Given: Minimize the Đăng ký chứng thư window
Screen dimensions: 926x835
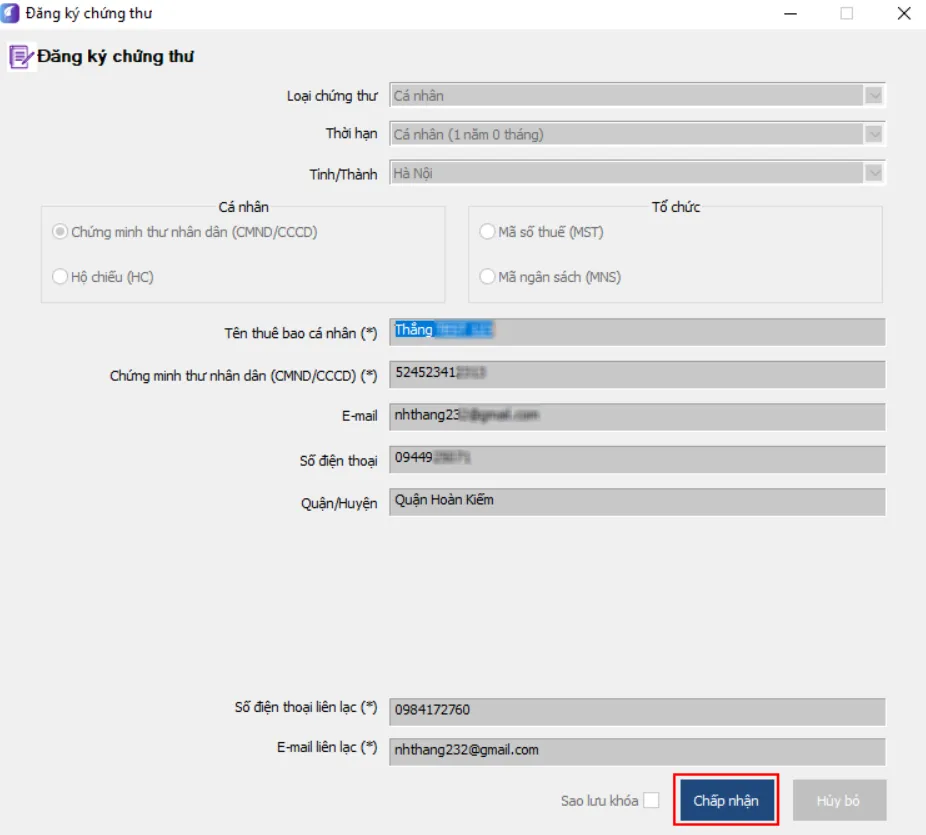Looking at the screenshot, I should pyautogui.click(x=790, y=14).
